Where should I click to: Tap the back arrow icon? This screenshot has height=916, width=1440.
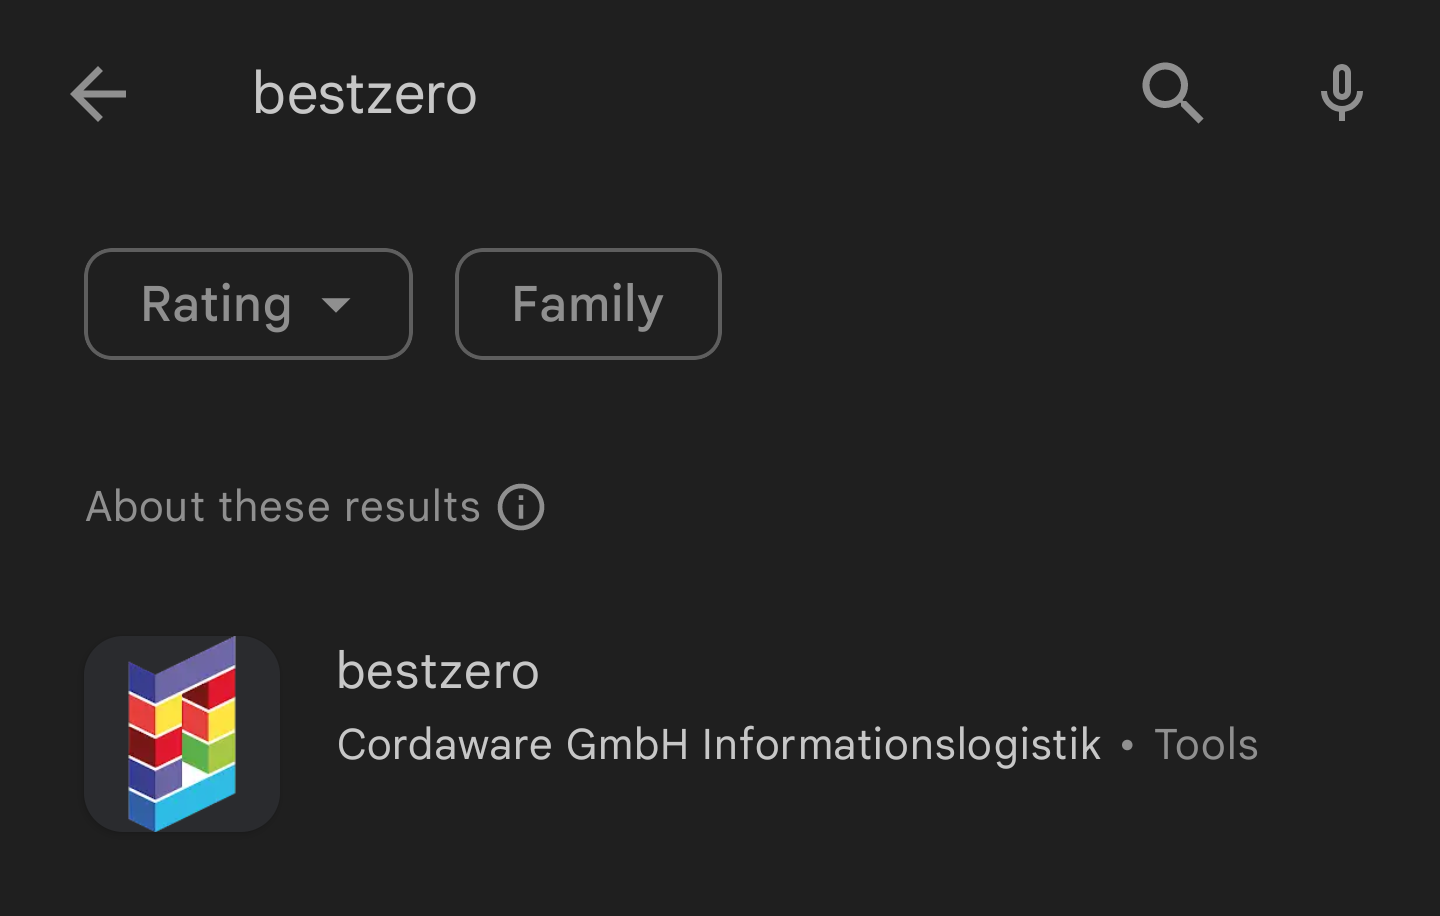click(x=98, y=94)
